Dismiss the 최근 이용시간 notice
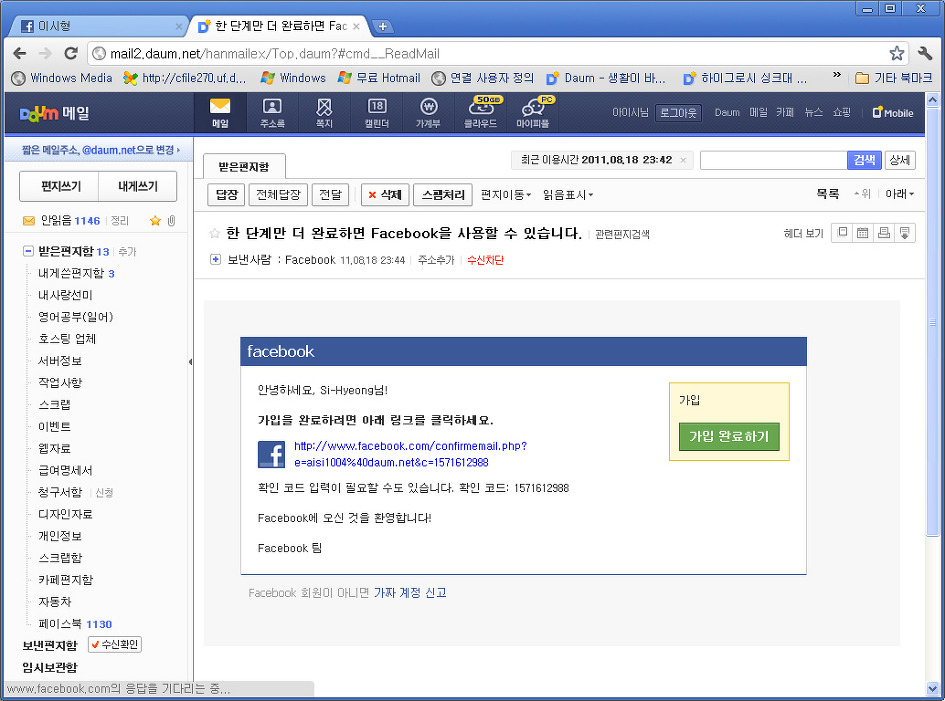 (683, 160)
